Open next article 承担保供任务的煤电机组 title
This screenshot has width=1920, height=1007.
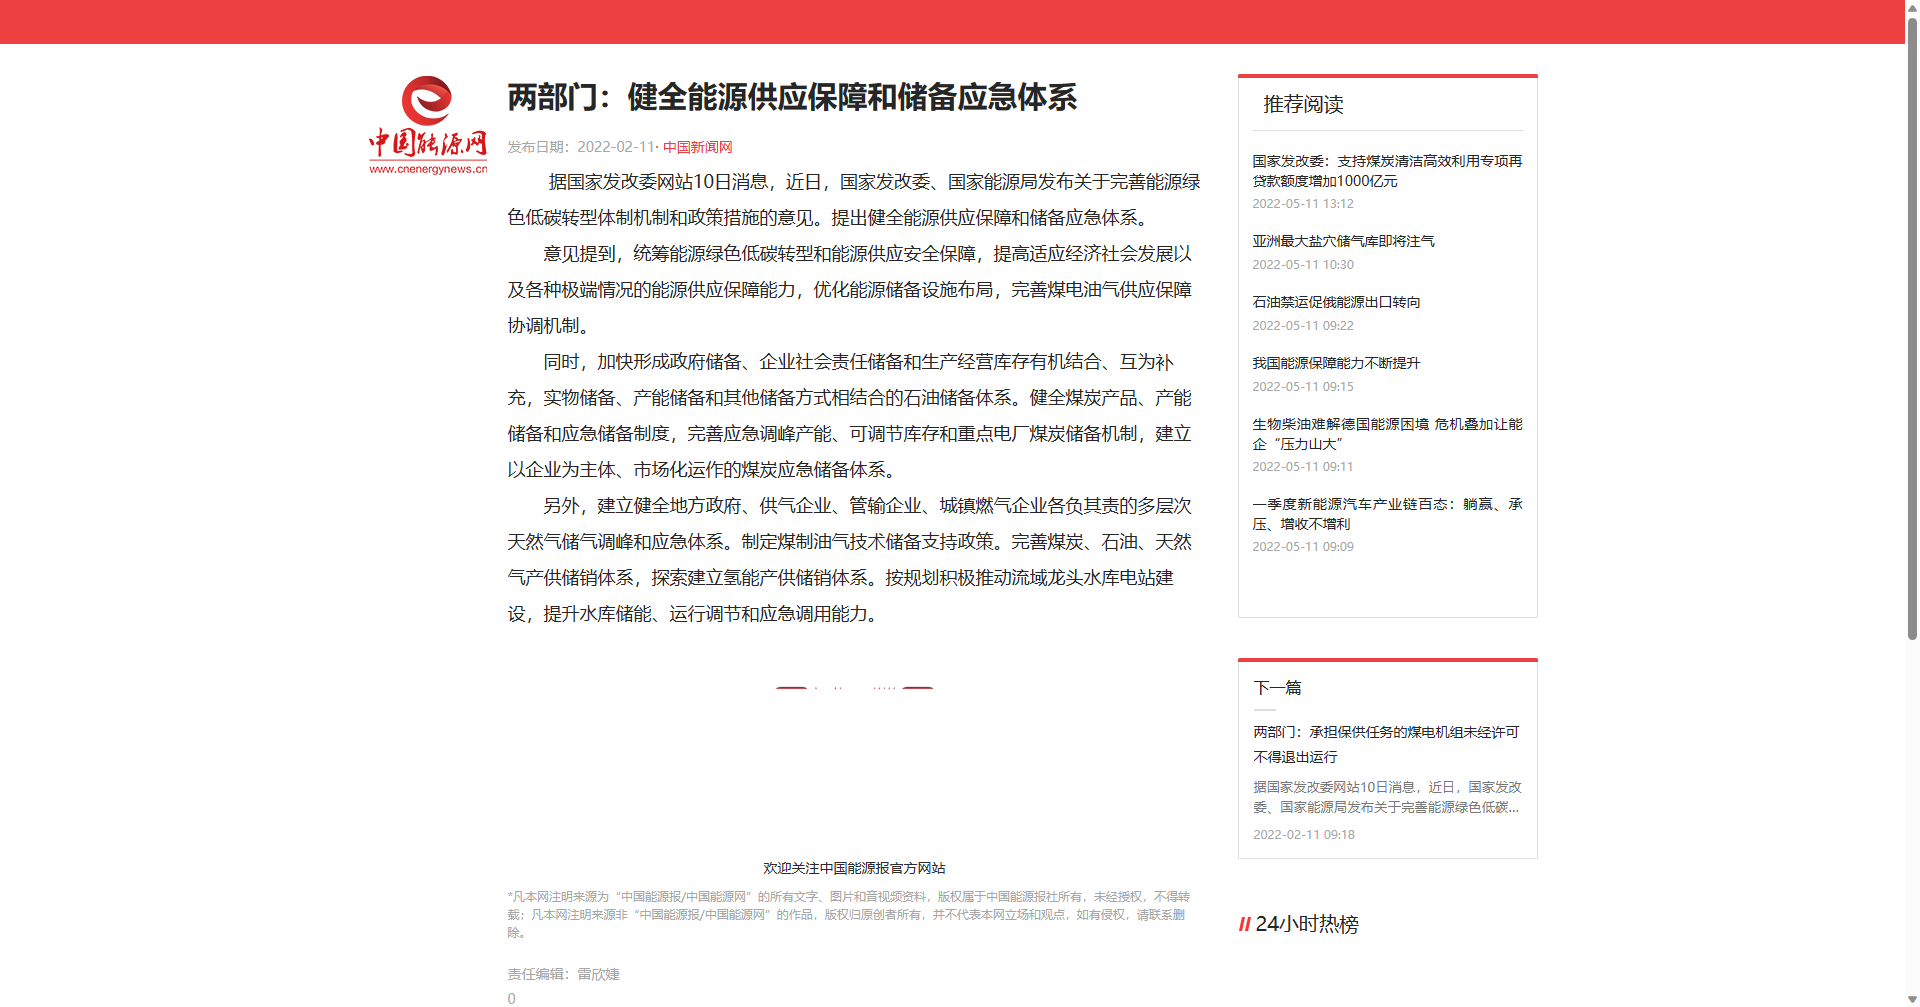(x=1386, y=744)
